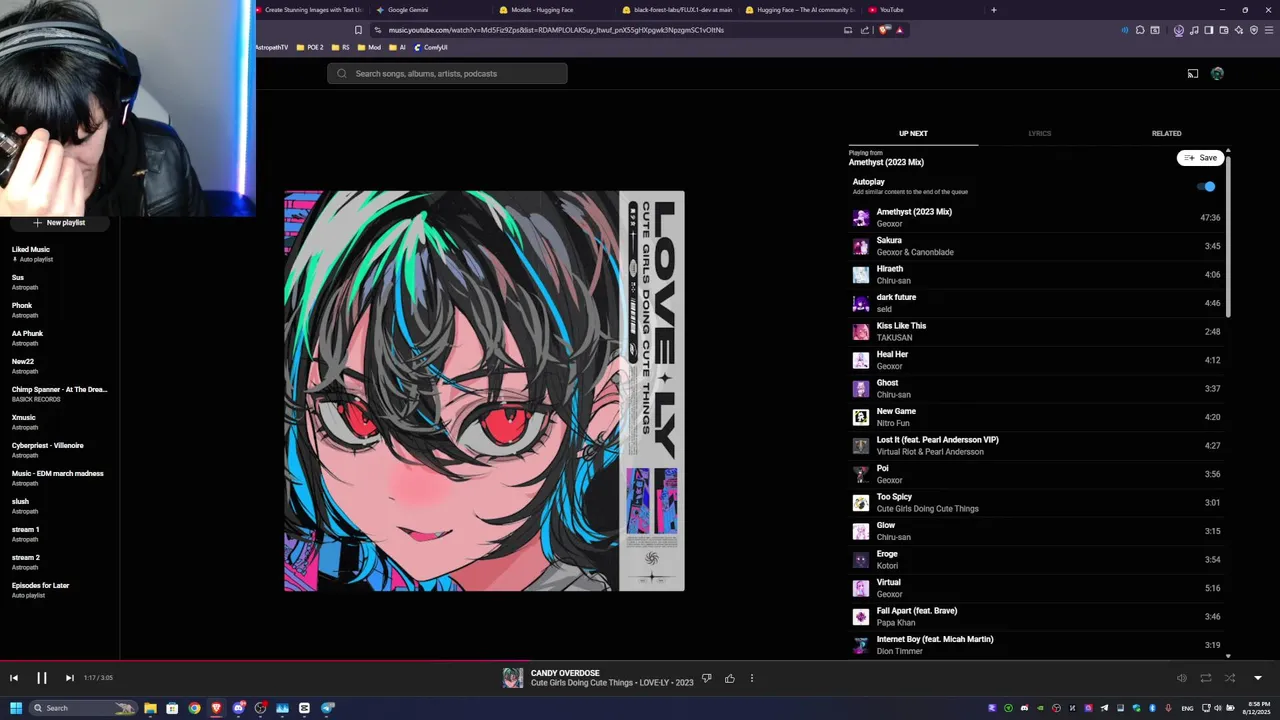Open Google Chrome from taskbar
The image size is (1280, 720).
[194, 708]
